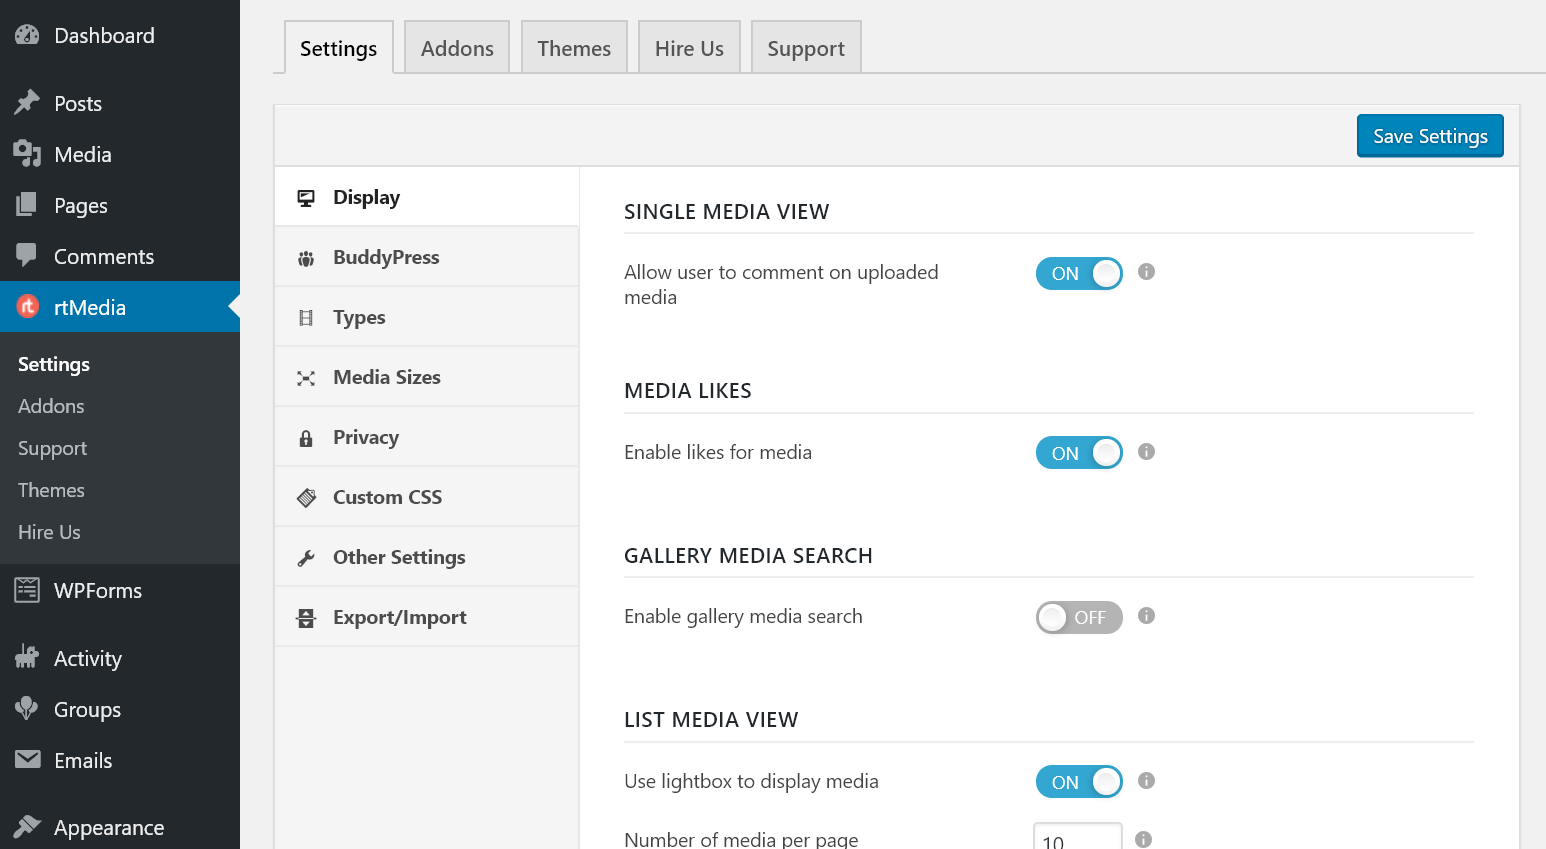Click the Activity icon in the sidebar
This screenshot has width=1546, height=849.
click(25, 658)
